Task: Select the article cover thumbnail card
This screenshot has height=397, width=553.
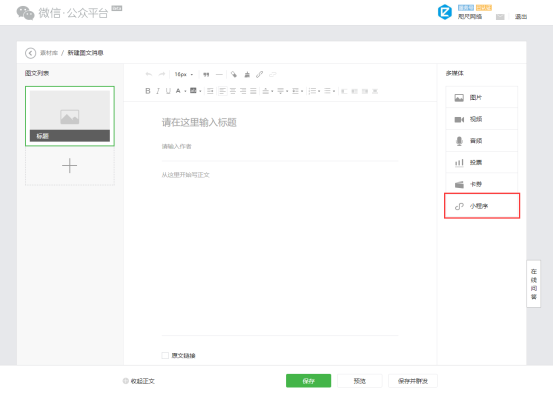Action: pos(70,116)
